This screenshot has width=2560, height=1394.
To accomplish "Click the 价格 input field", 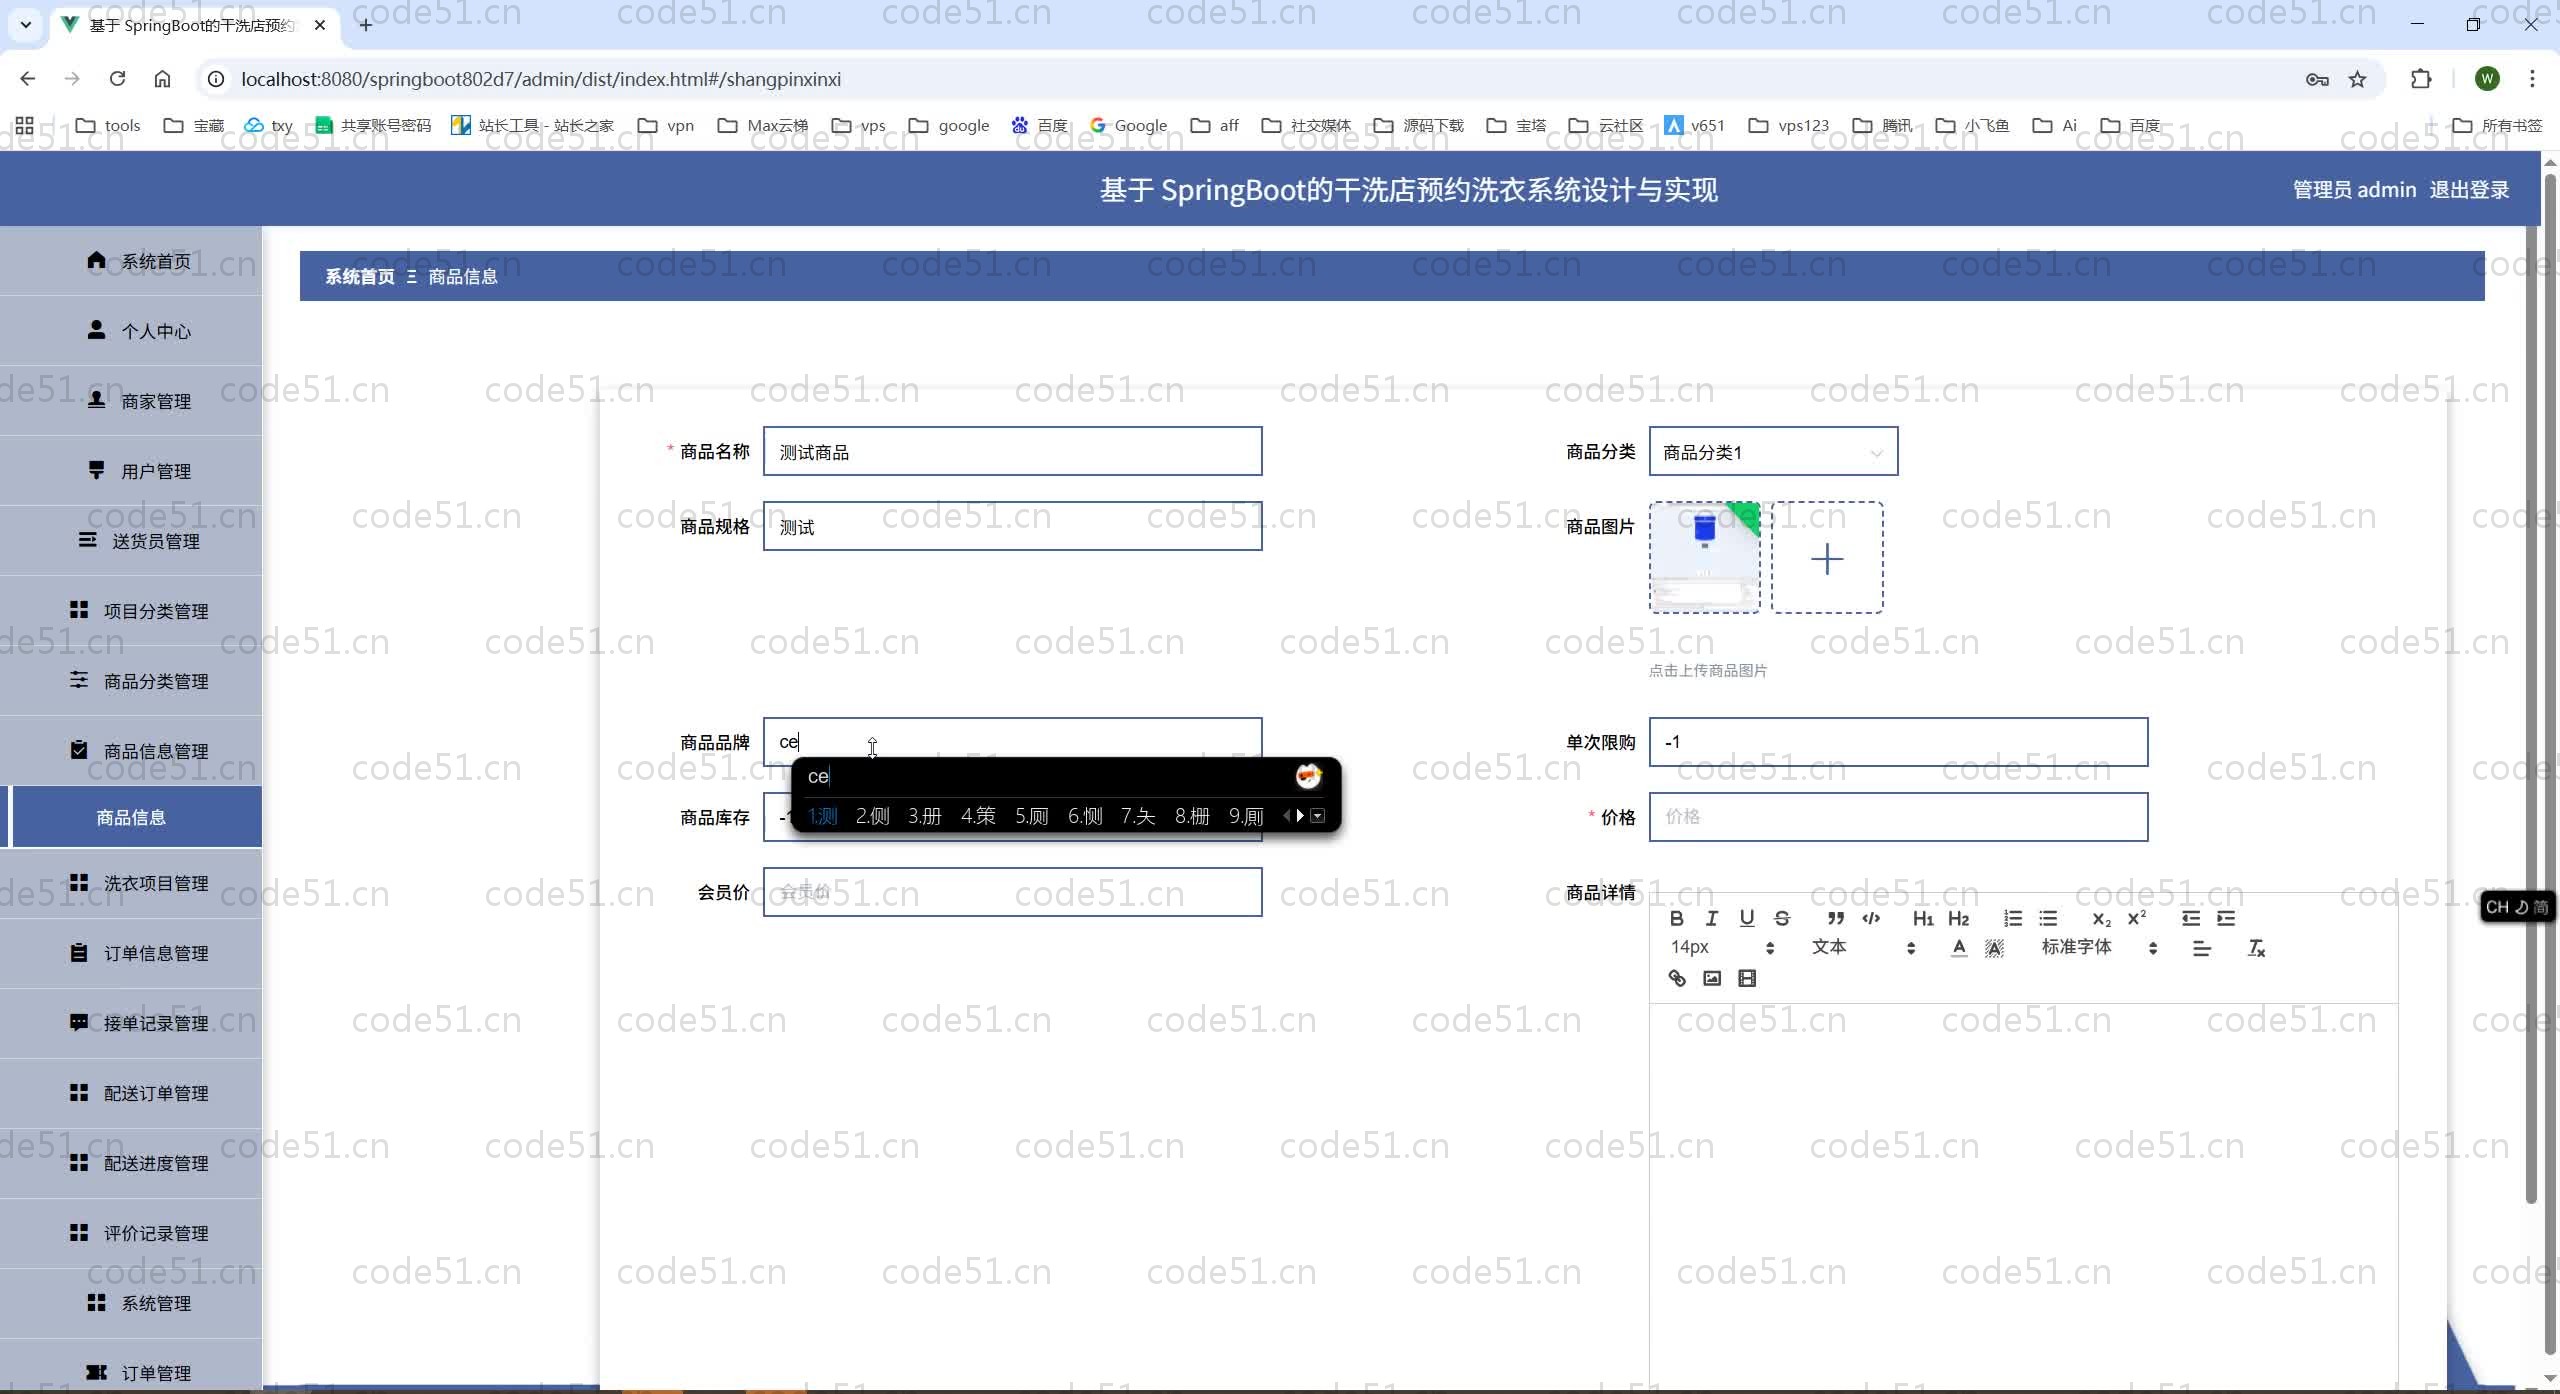I will [1897, 817].
